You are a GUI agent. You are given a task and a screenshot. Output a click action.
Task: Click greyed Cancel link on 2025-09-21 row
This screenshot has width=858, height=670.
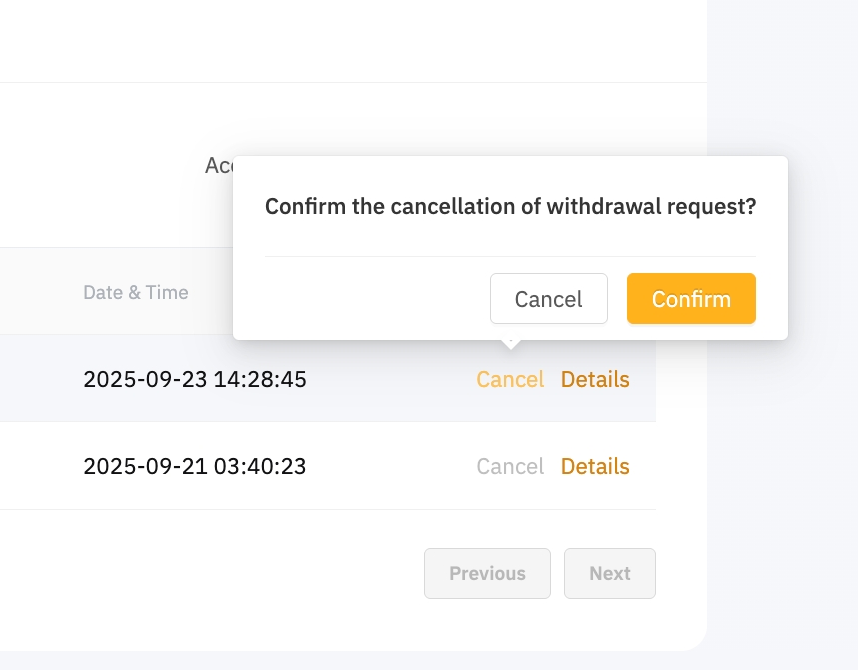click(510, 467)
